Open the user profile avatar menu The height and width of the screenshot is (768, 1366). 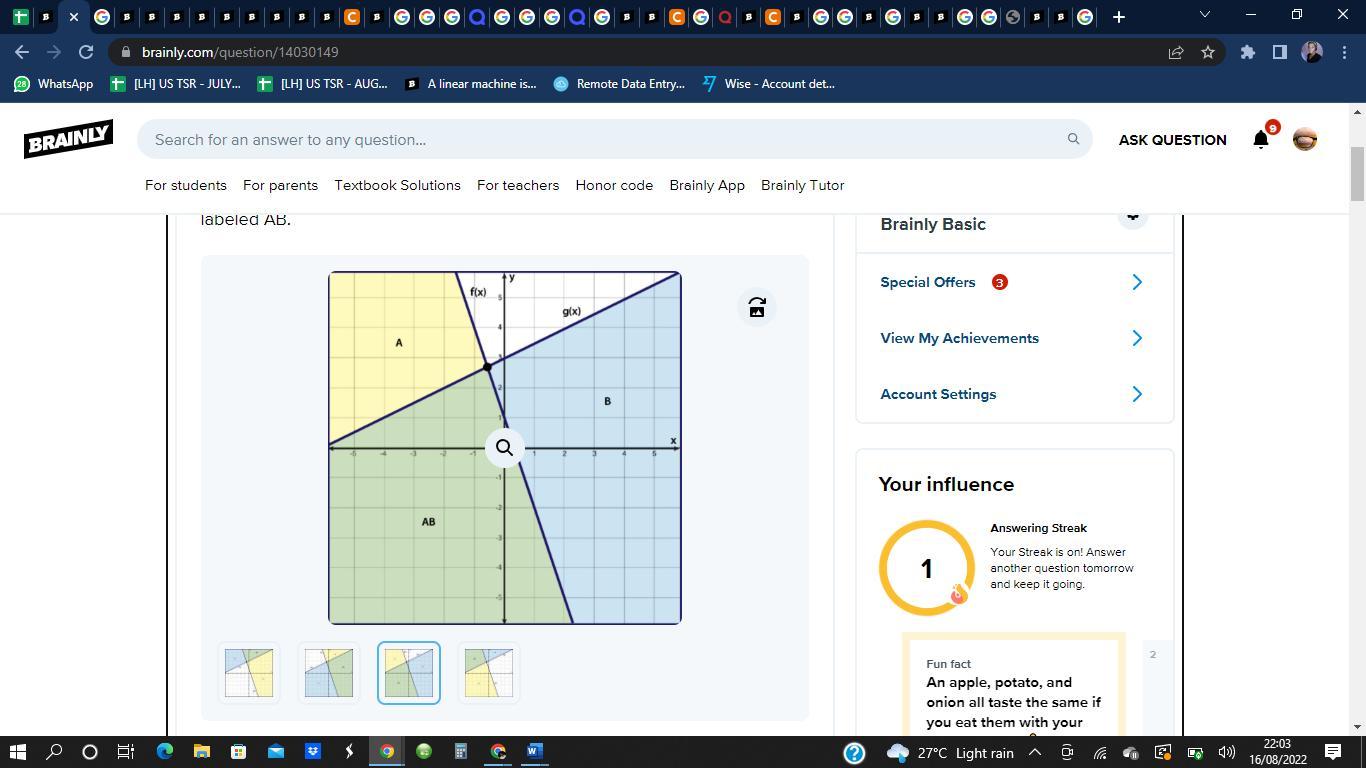(1305, 140)
